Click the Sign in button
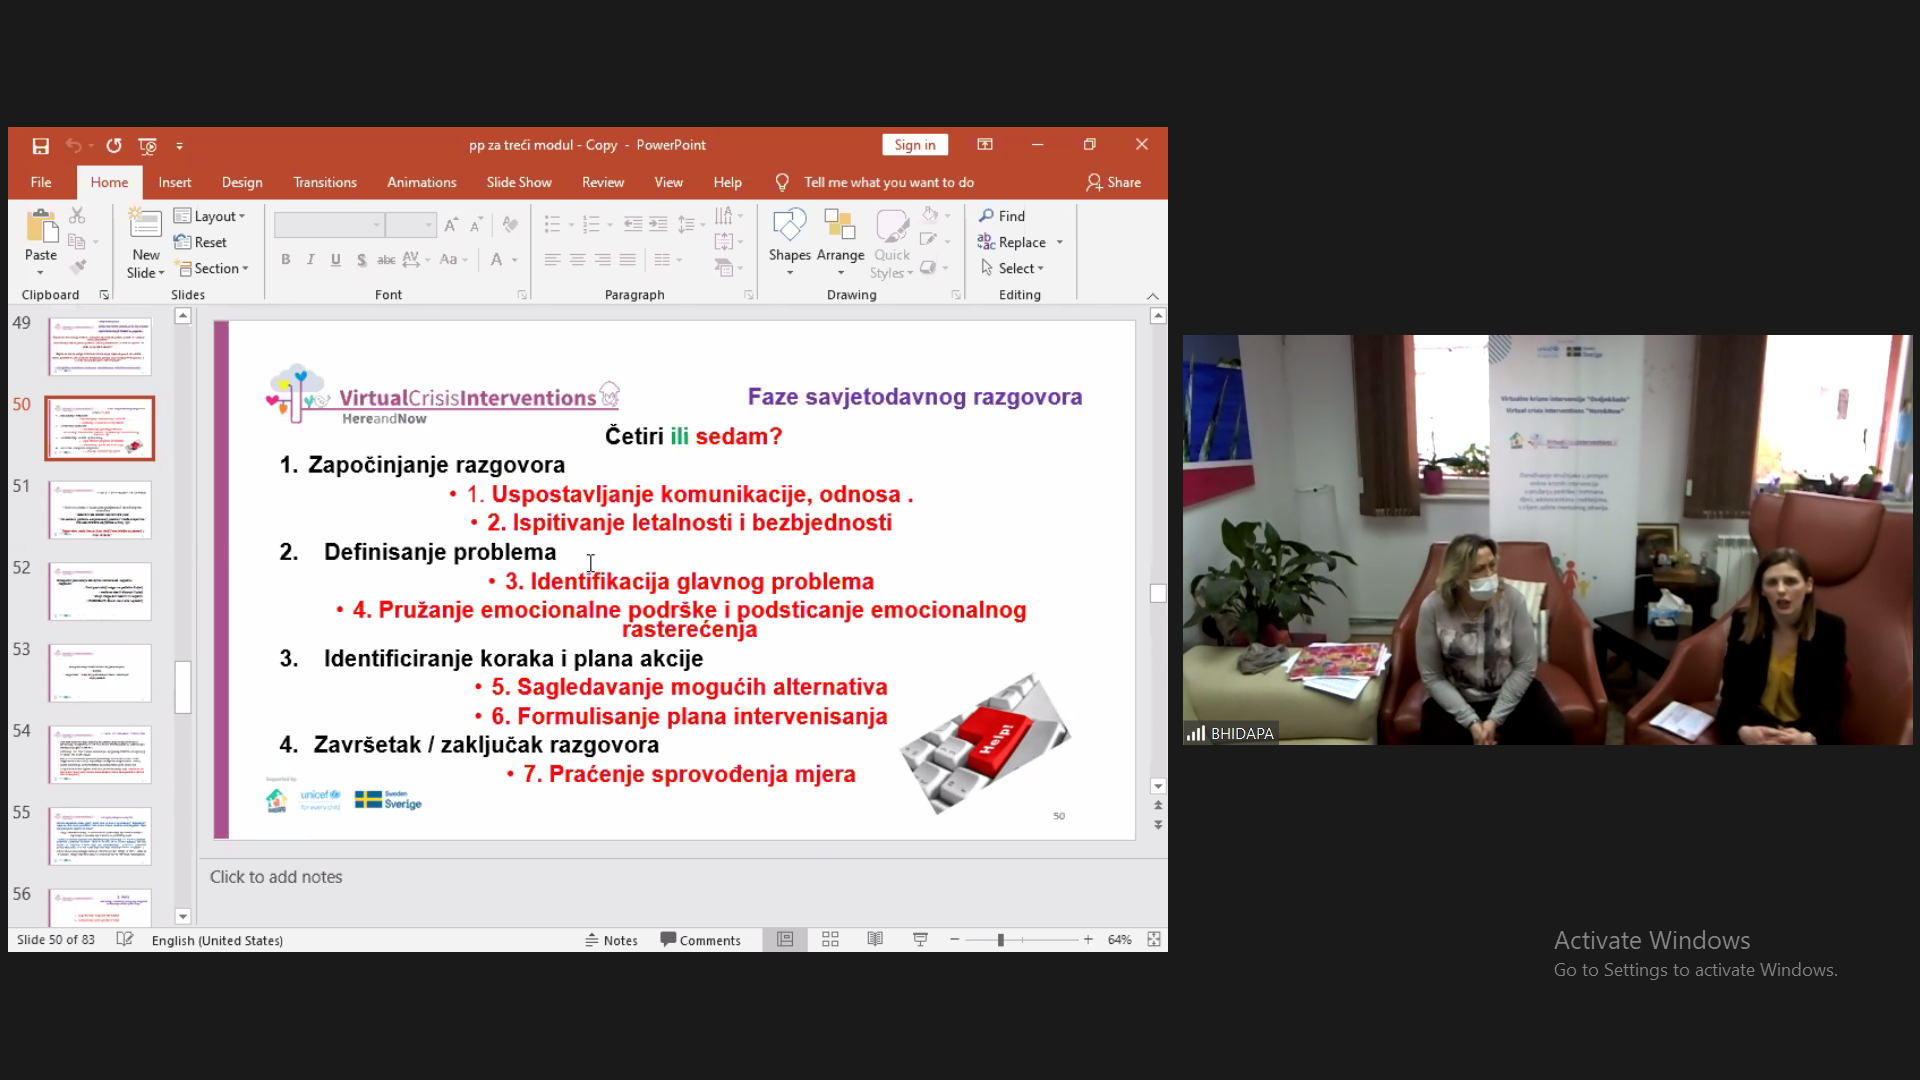This screenshot has width=1920, height=1080. coord(914,145)
